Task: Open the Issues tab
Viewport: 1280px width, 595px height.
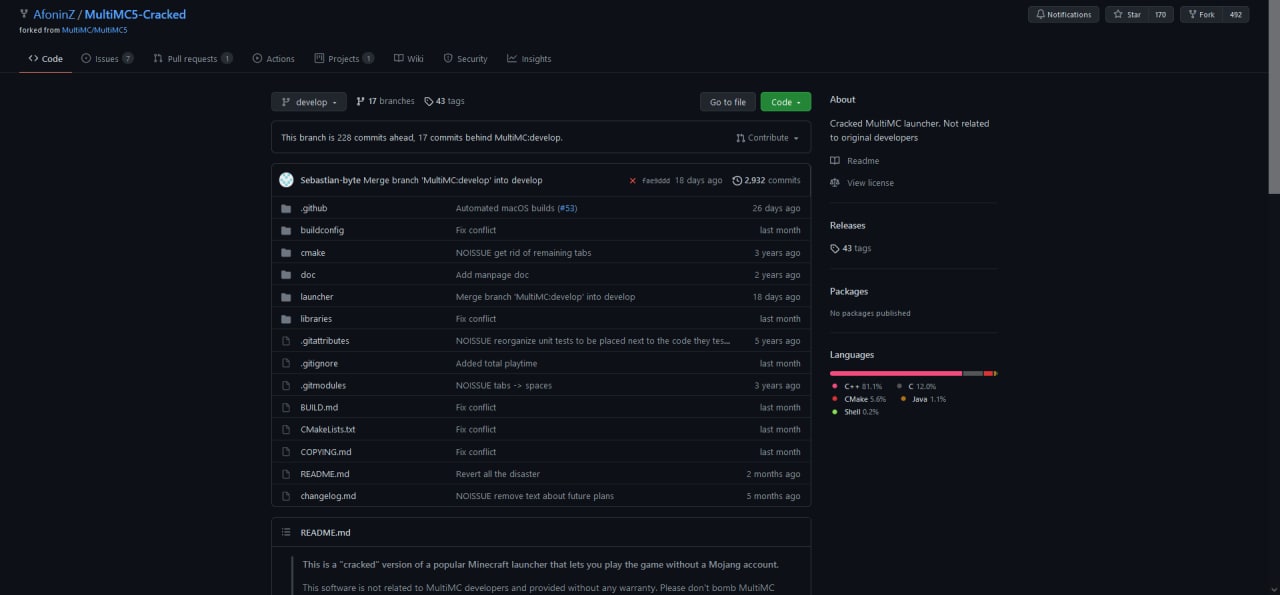Action: (x=107, y=59)
